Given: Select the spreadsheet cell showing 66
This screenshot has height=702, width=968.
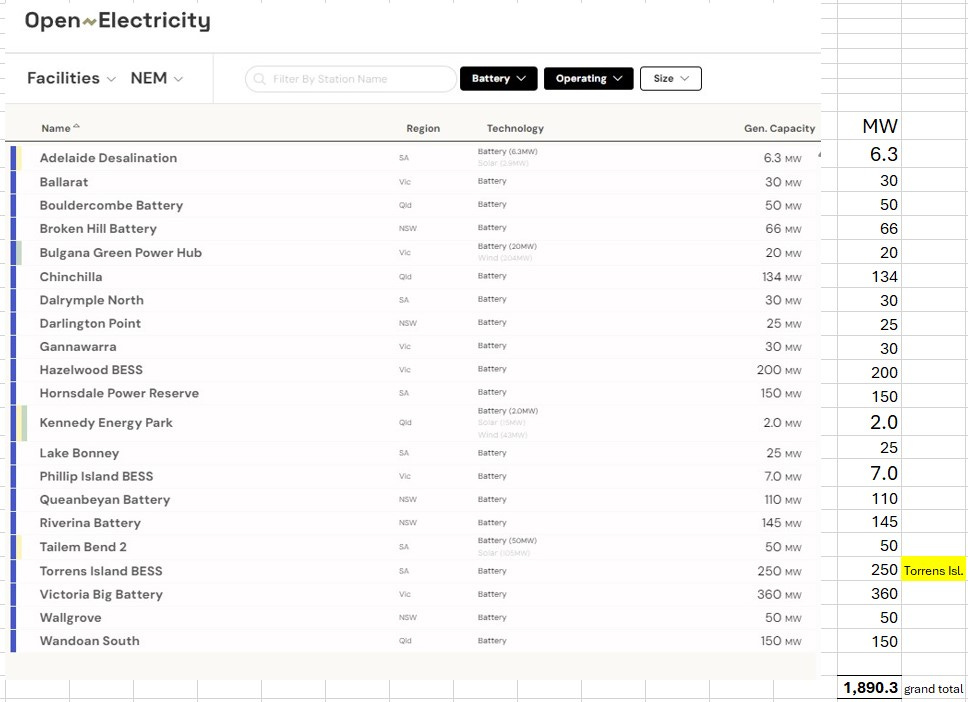Looking at the screenshot, I should (x=869, y=229).
